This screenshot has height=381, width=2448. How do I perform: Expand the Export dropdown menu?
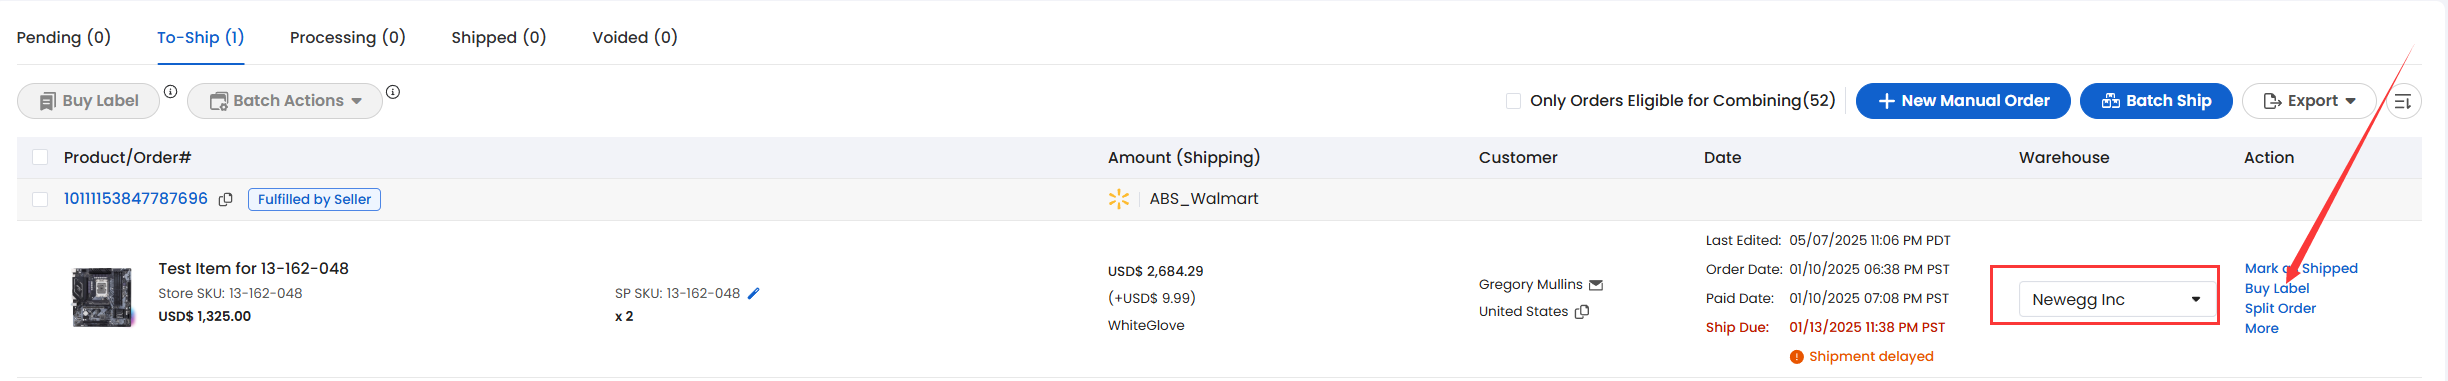pyautogui.click(x=2309, y=101)
